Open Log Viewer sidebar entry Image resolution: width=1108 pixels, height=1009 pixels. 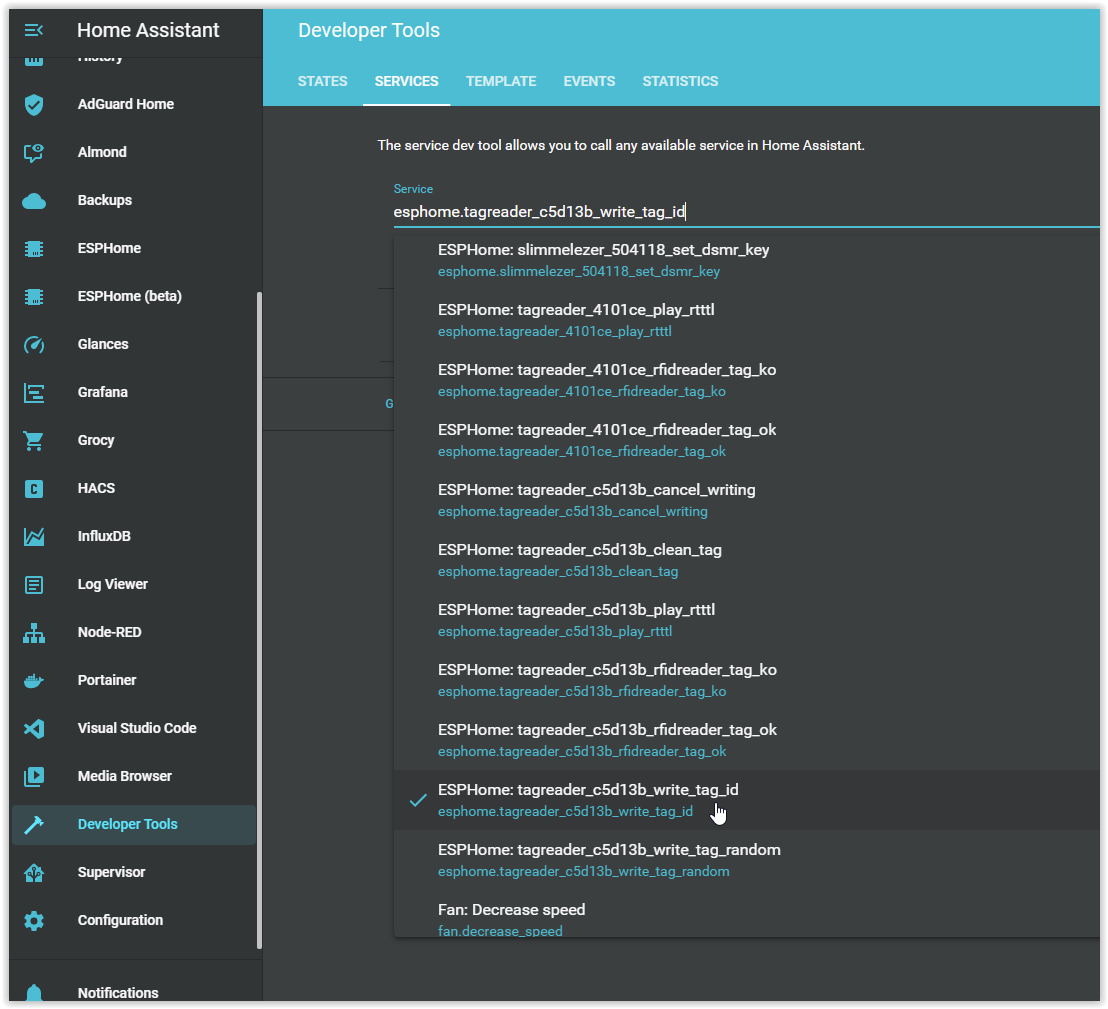pos(134,585)
